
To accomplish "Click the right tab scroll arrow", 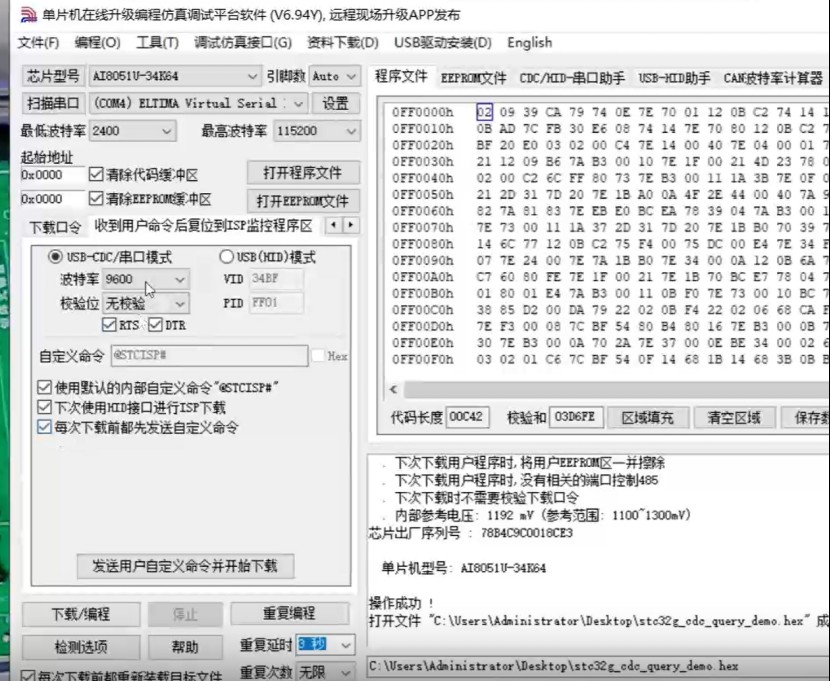I will 350,225.
